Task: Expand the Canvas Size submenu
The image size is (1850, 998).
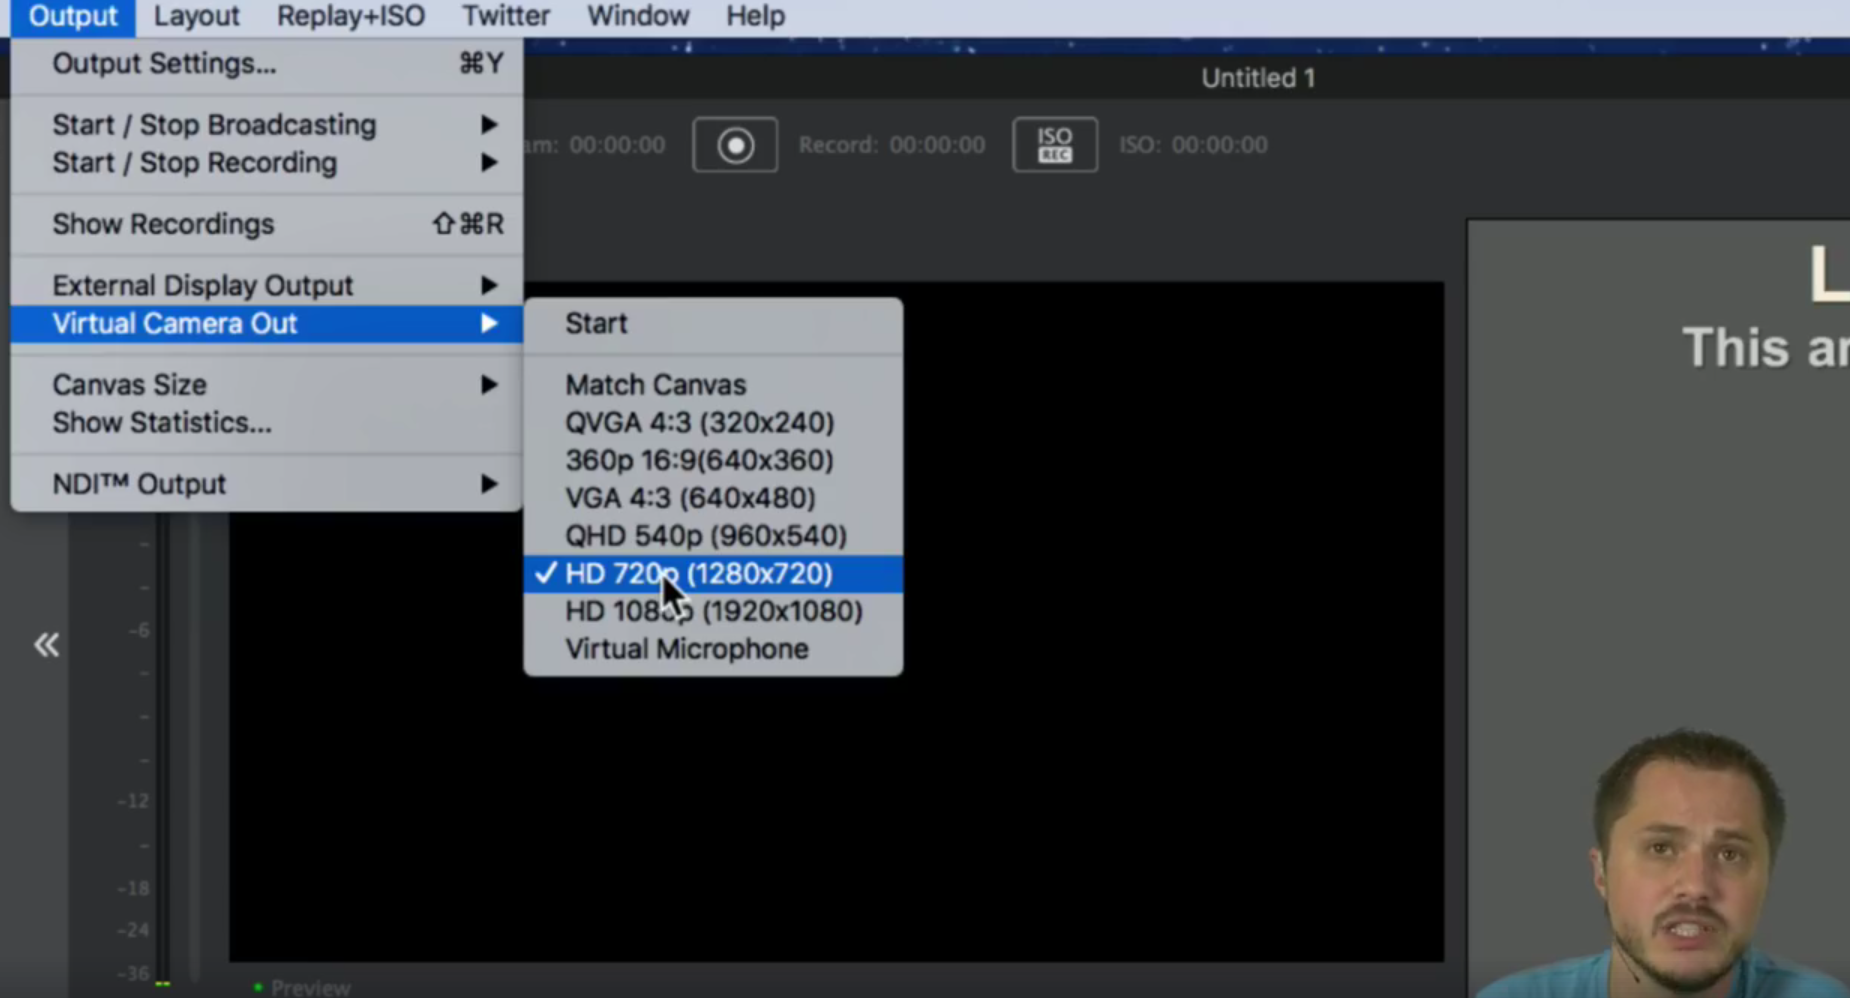Action: coord(129,384)
